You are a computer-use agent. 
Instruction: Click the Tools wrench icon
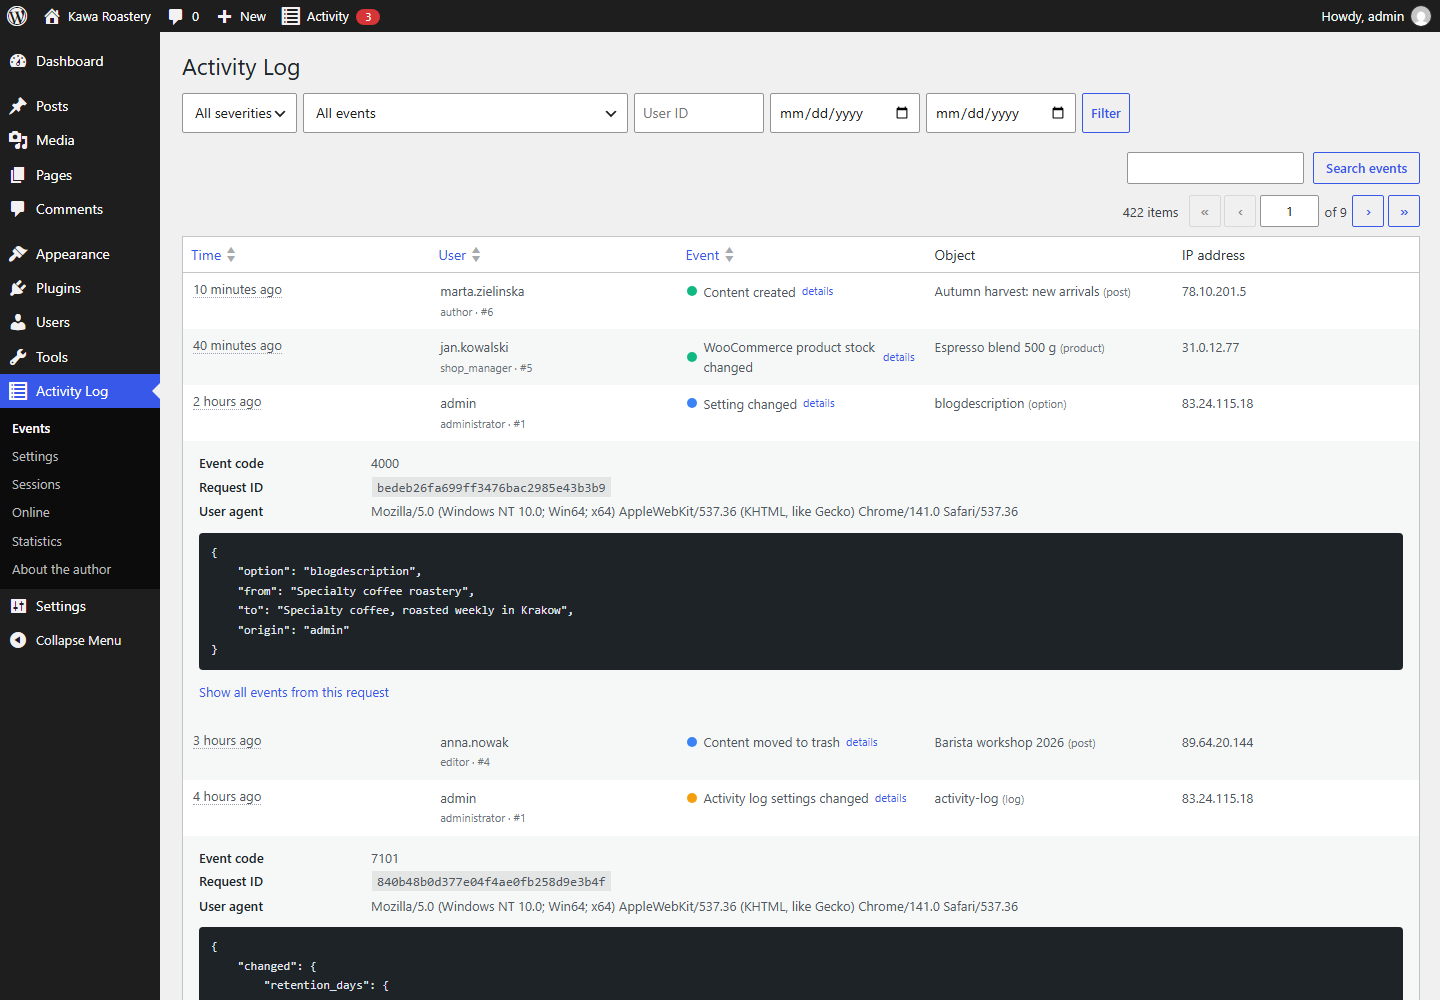click(x=18, y=357)
